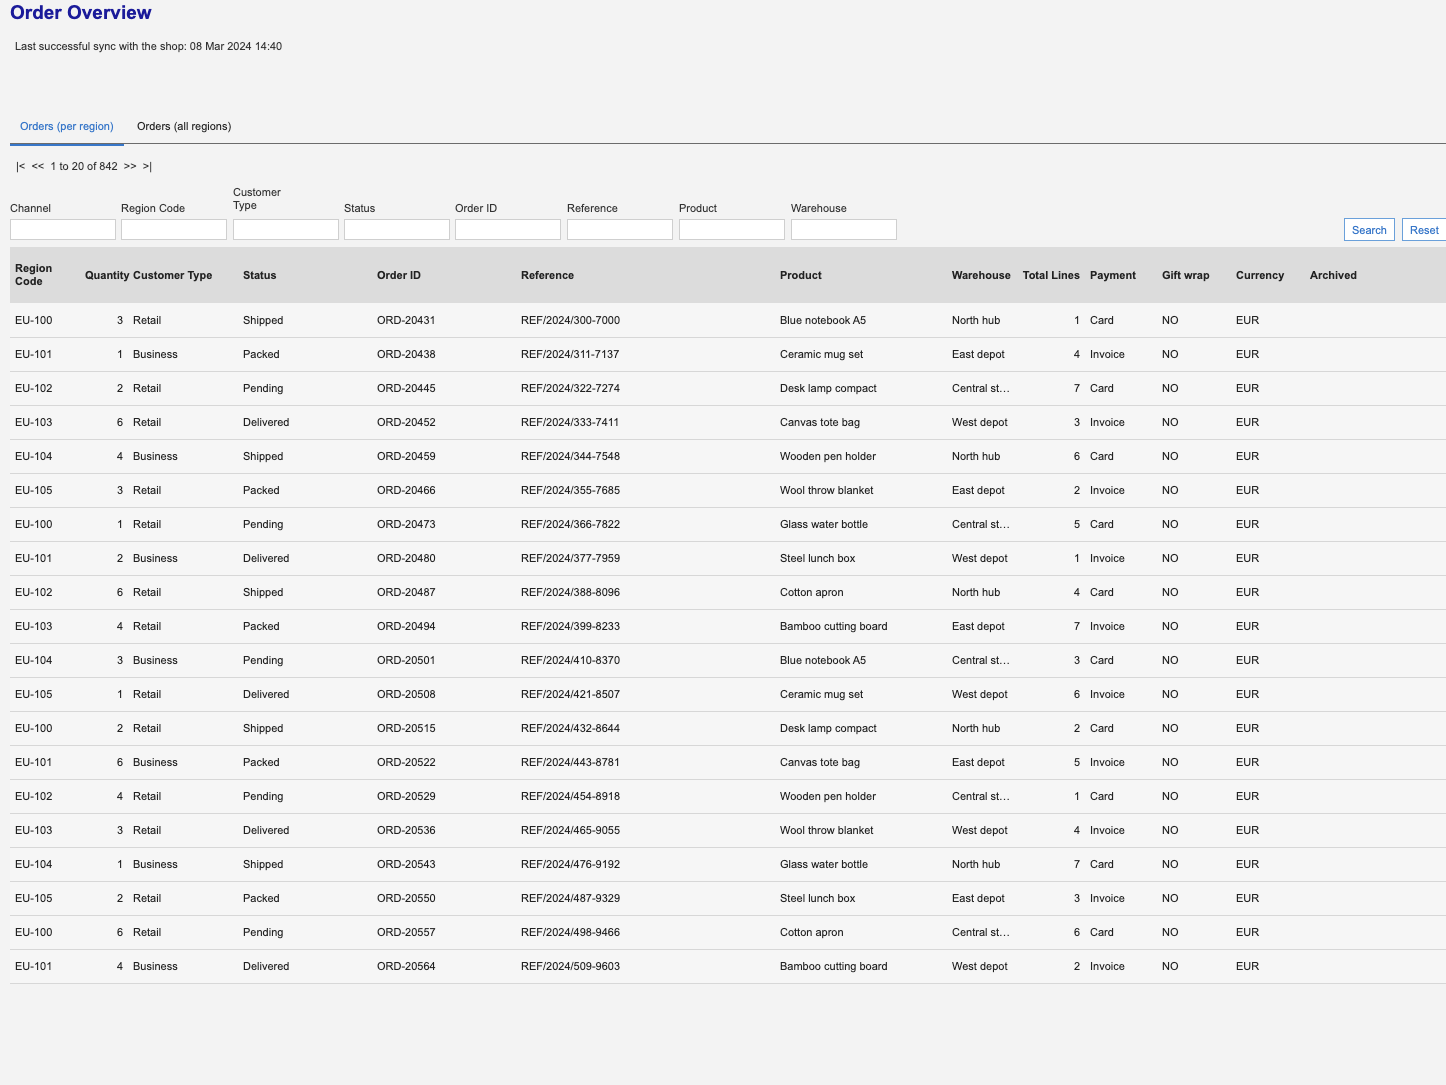Image resolution: width=1446 pixels, height=1085 pixels.
Task: Jump to last page of results
Action: pyautogui.click(x=147, y=166)
